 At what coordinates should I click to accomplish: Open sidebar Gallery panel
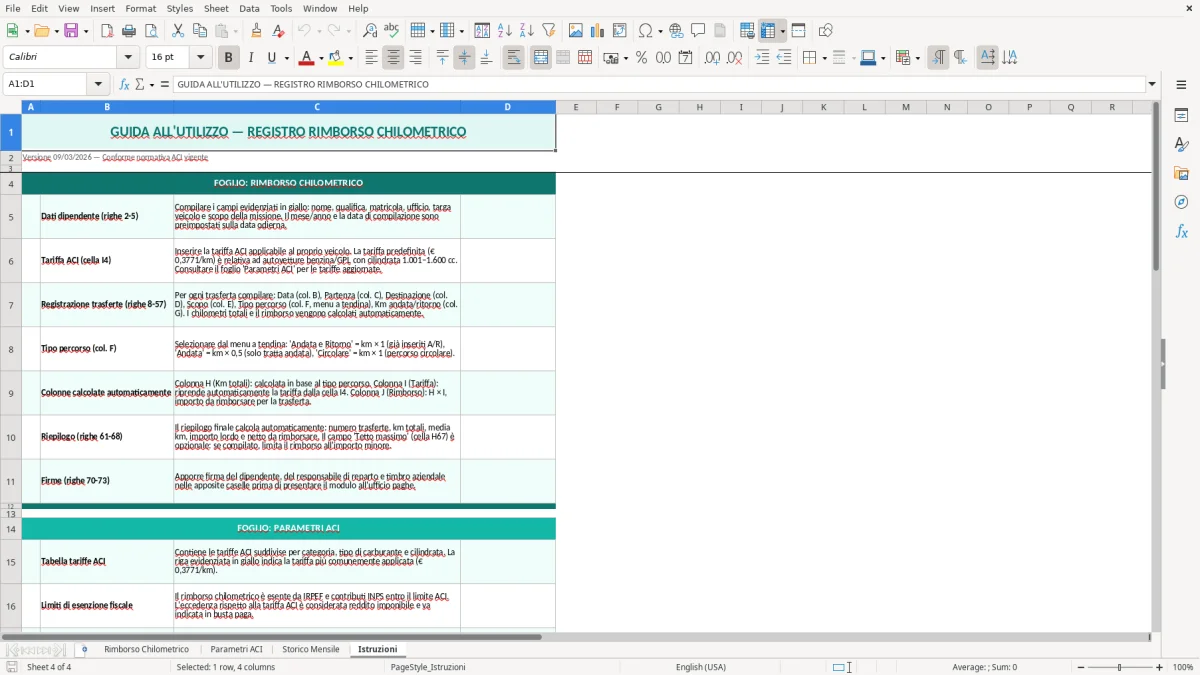point(1181,173)
